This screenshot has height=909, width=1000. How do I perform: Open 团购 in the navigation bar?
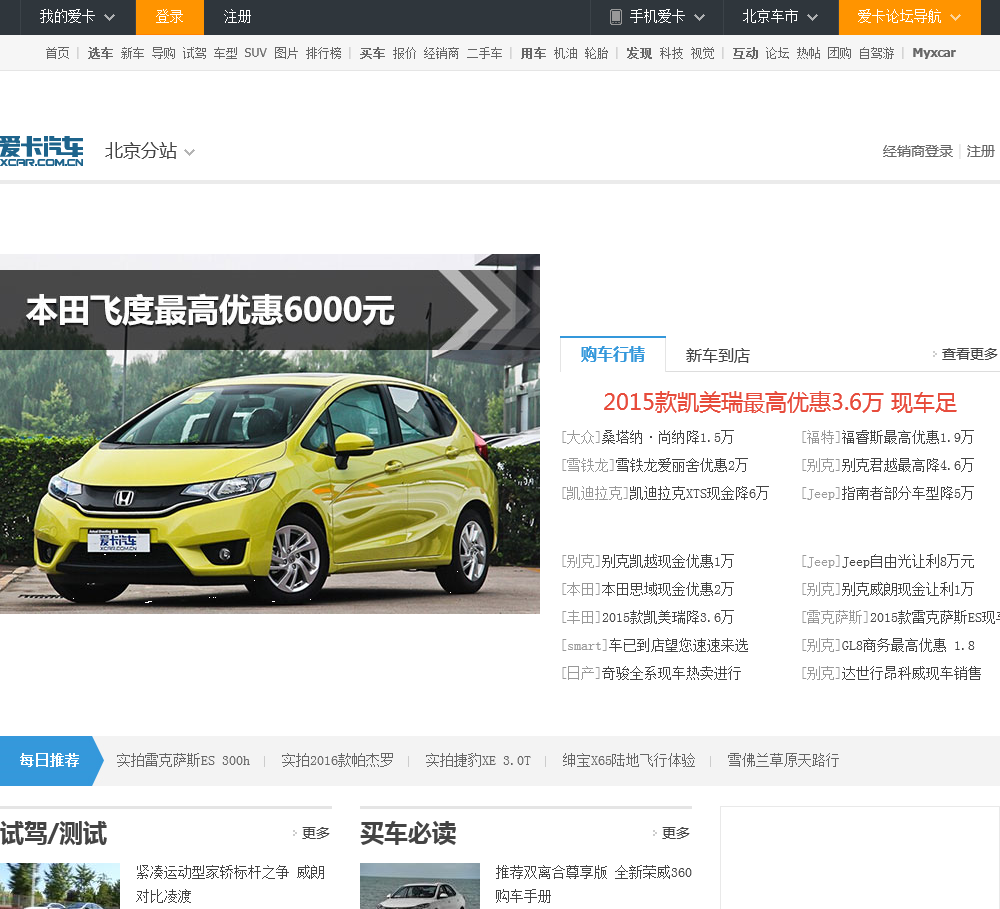tap(839, 53)
